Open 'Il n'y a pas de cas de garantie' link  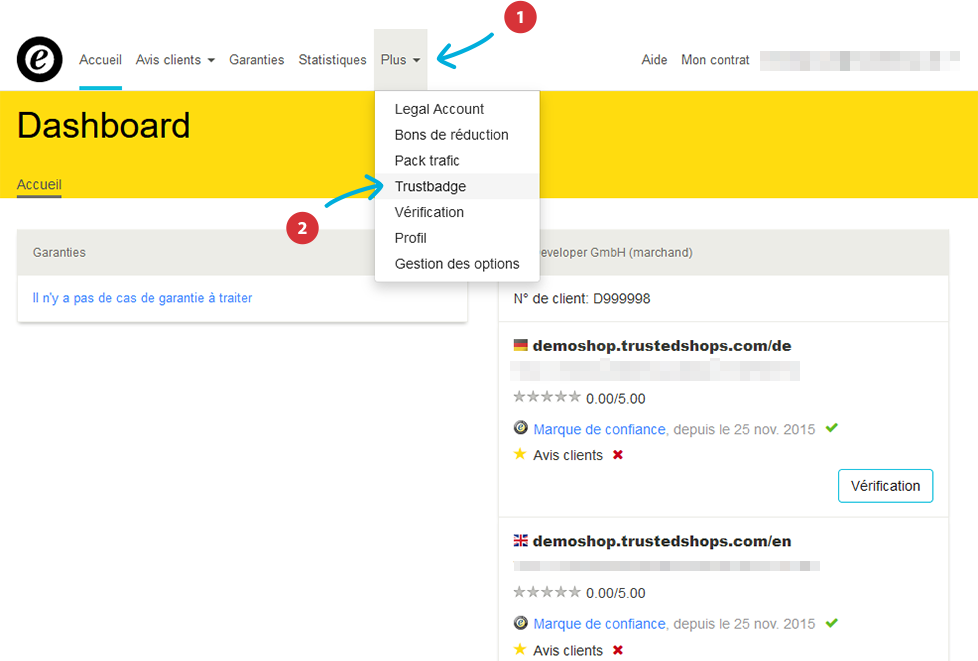[x=142, y=298]
